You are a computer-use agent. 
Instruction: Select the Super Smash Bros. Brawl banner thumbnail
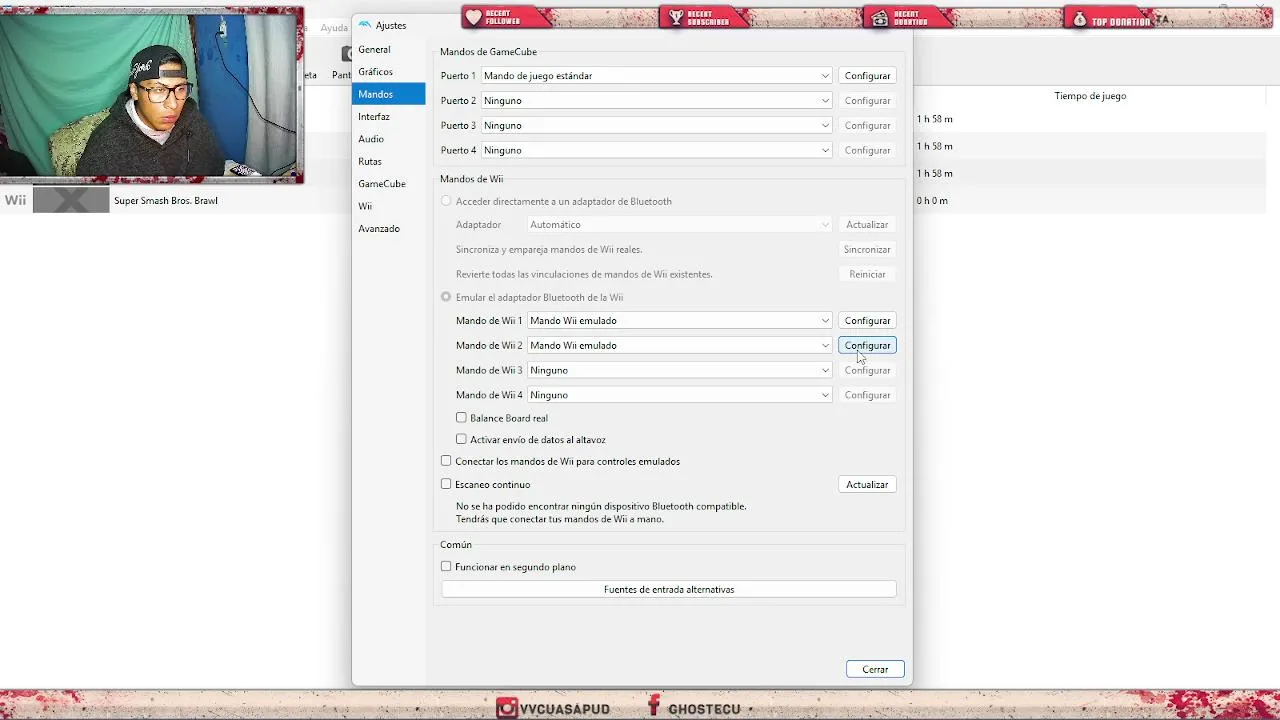(x=71, y=200)
